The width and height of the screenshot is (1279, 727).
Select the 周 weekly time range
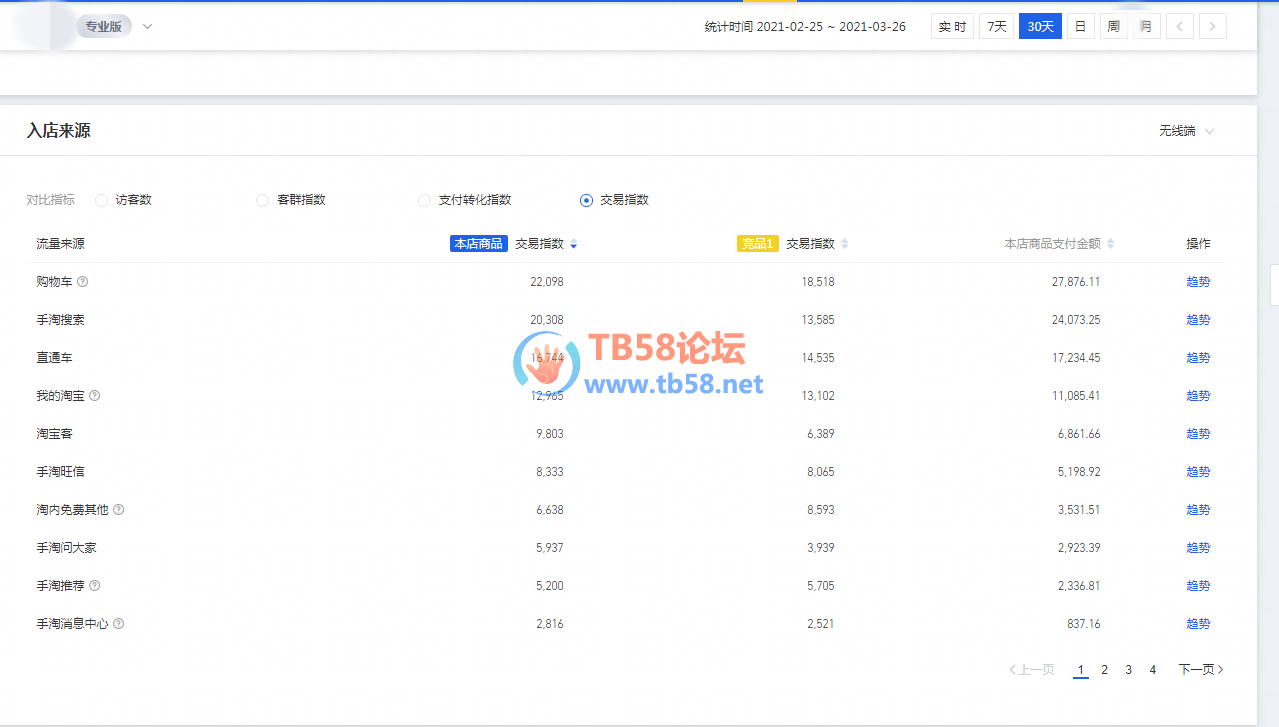tap(1112, 27)
